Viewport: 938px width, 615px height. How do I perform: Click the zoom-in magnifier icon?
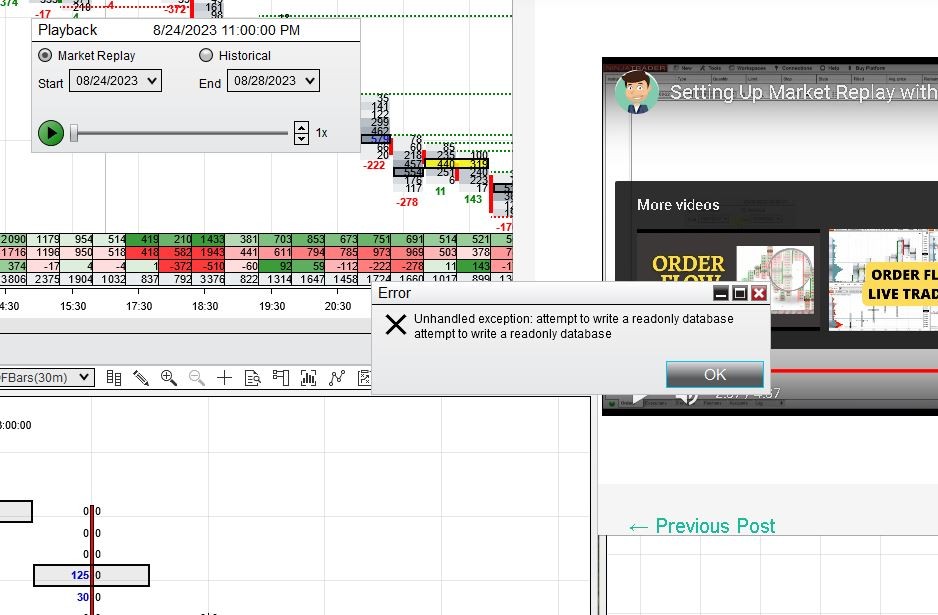[x=168, y=378]
